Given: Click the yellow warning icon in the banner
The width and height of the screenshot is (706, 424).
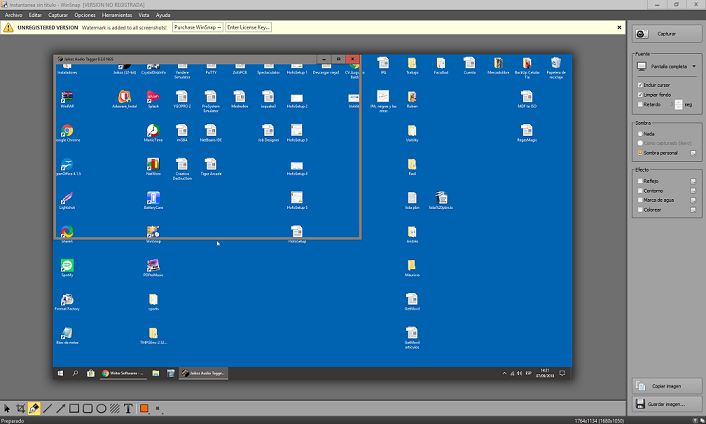Looking at the screenshot, I should pyautogui.click(x=8, y=27).
